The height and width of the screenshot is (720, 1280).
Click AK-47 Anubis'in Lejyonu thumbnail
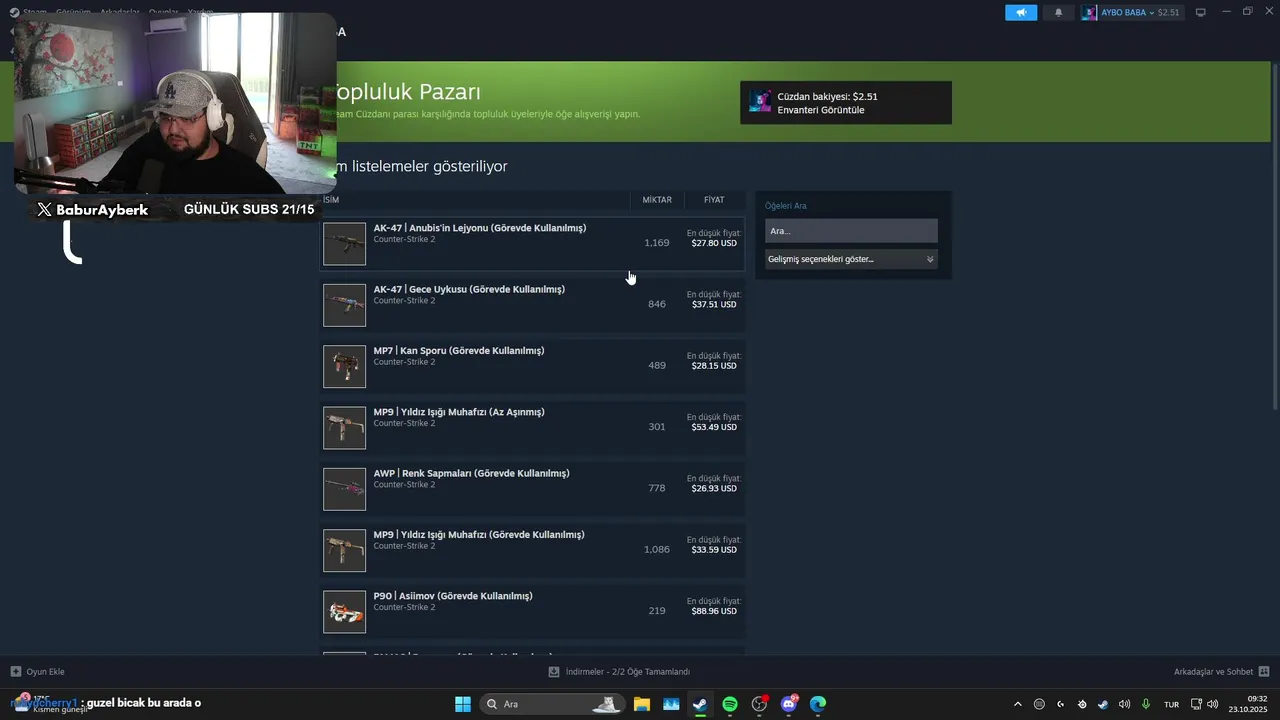[x=344, y=244]
